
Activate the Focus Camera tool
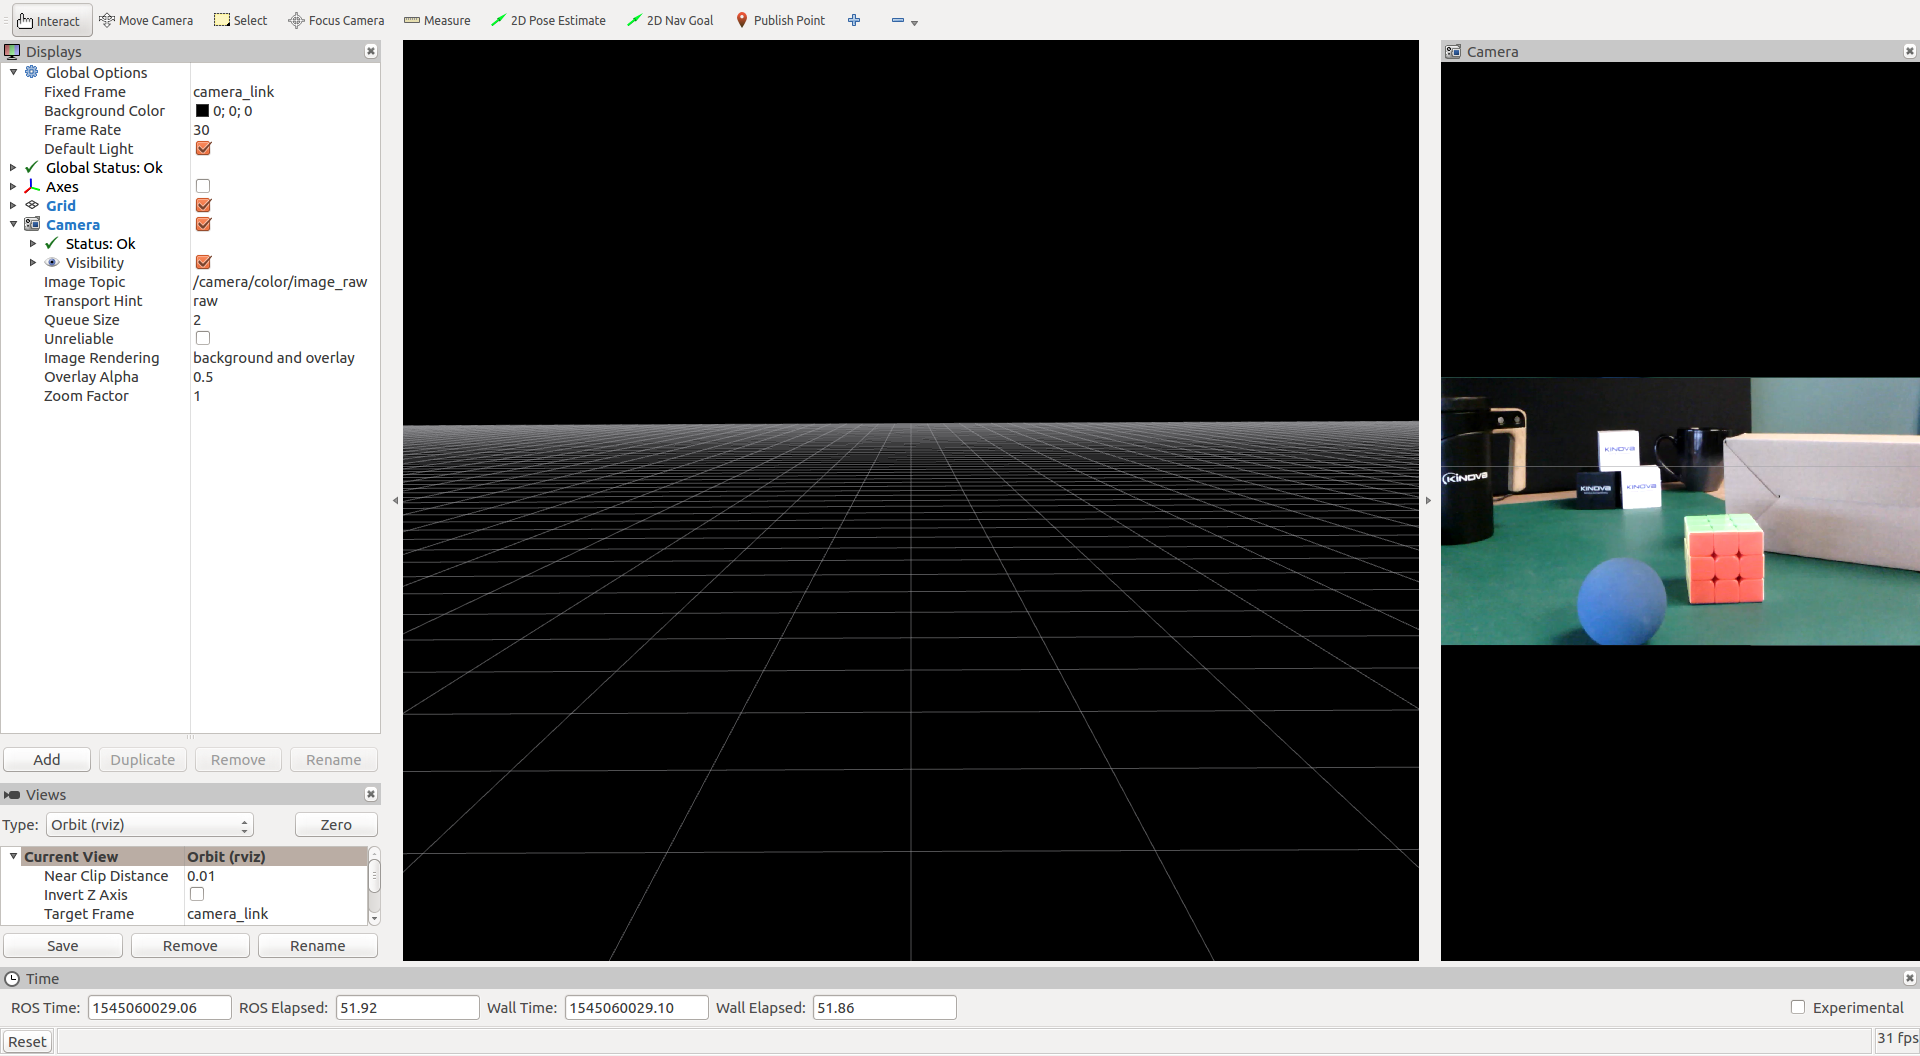[336, 20]
